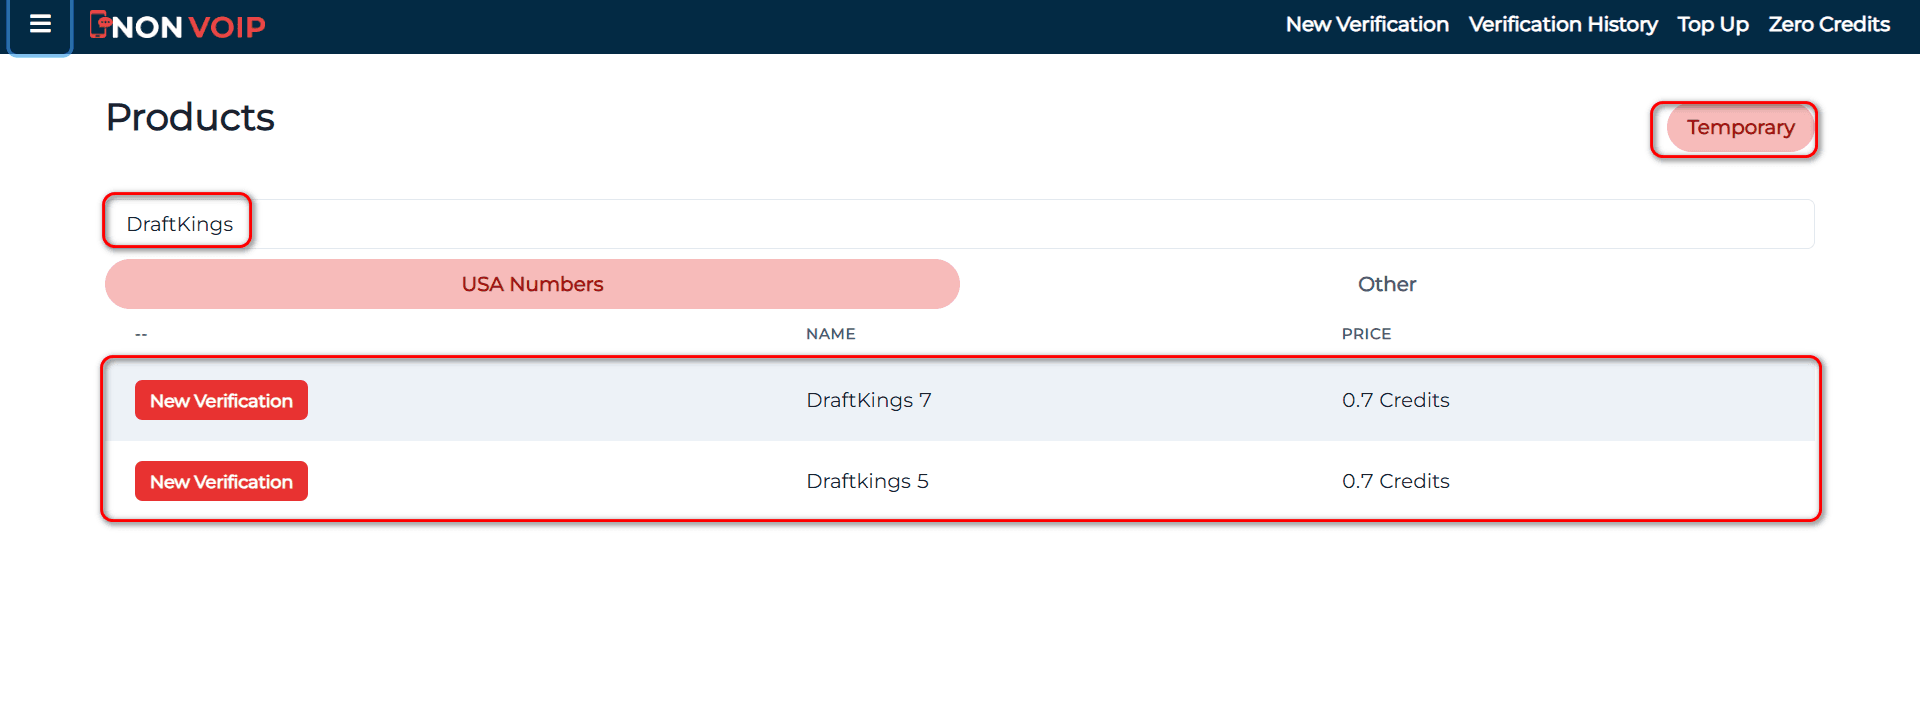This screenshot has height=722, width=1920.
Task: Click the Draftkings 5 product name
Action: tap(867, 481)
